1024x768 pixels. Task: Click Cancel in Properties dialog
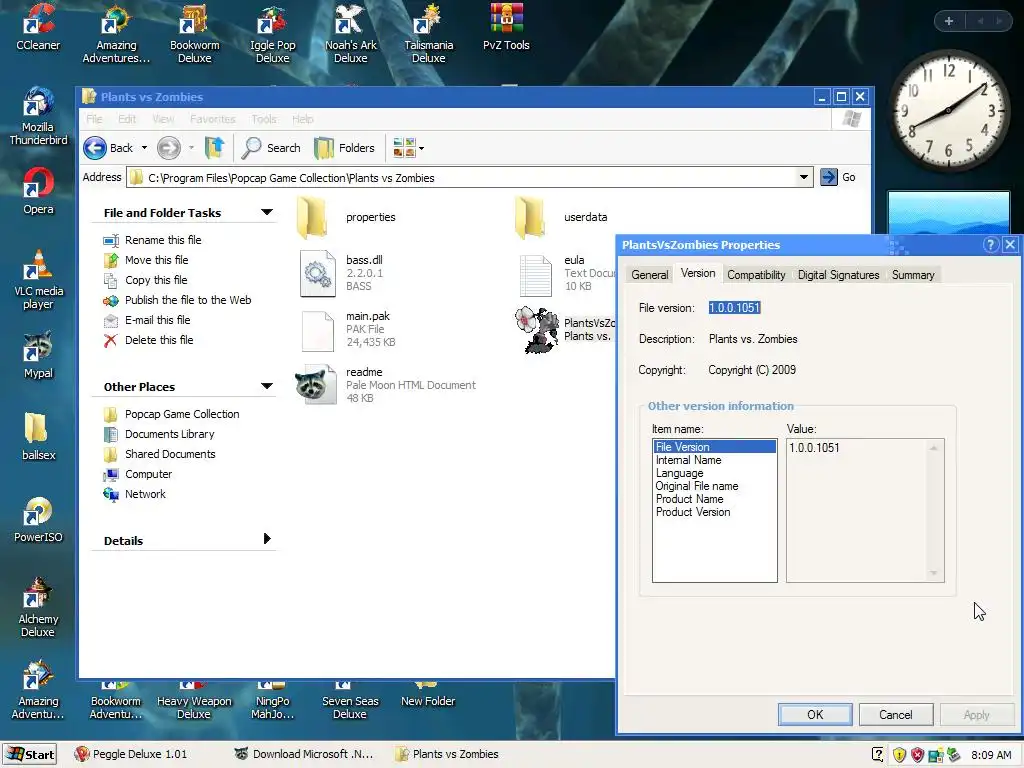click(895, 714)
